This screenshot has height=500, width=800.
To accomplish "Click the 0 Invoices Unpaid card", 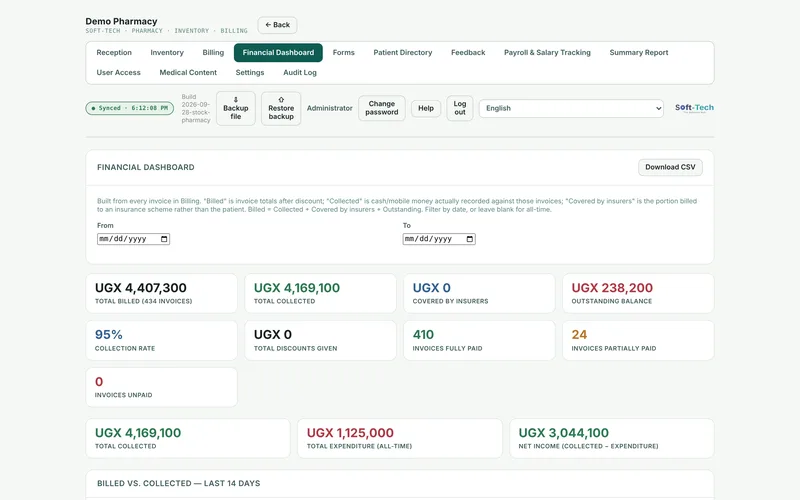I will 161,387.
